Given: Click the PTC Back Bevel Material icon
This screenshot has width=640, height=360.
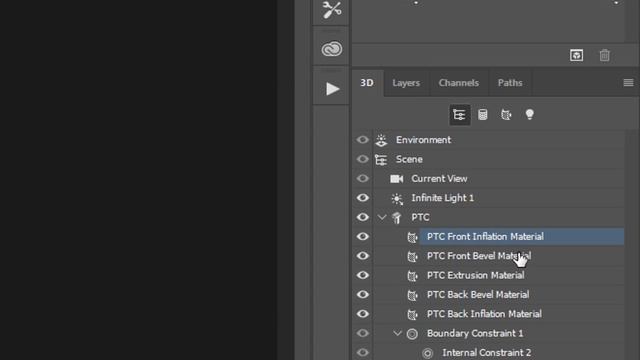Looking at the screenshot, I should 413,295.
